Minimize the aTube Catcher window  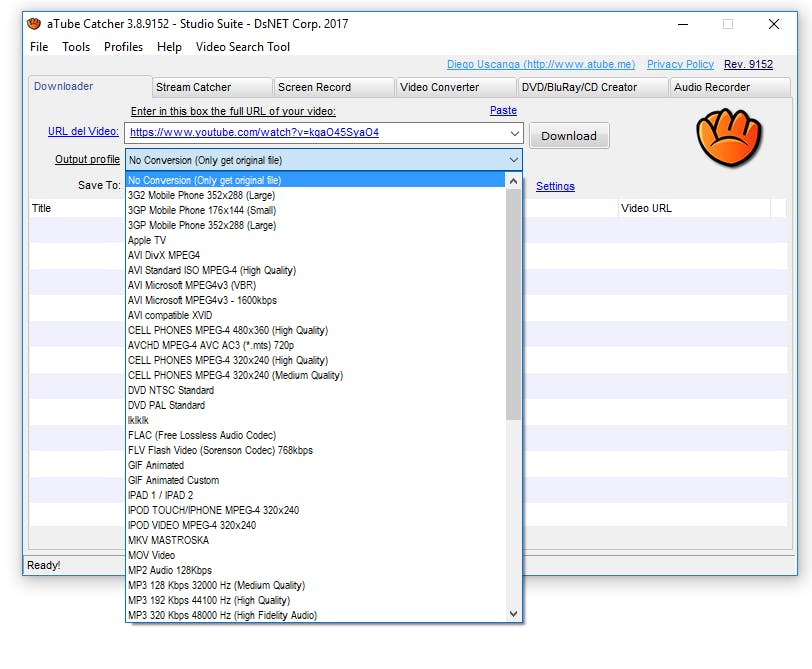click(683, 24)
